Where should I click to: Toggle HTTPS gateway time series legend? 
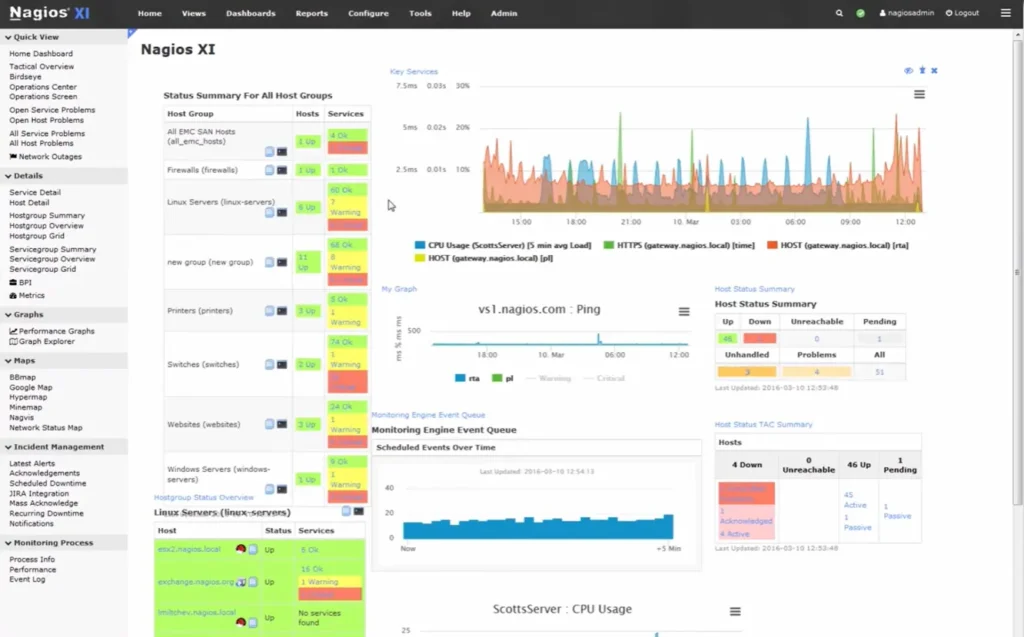(x=679, y=245)
